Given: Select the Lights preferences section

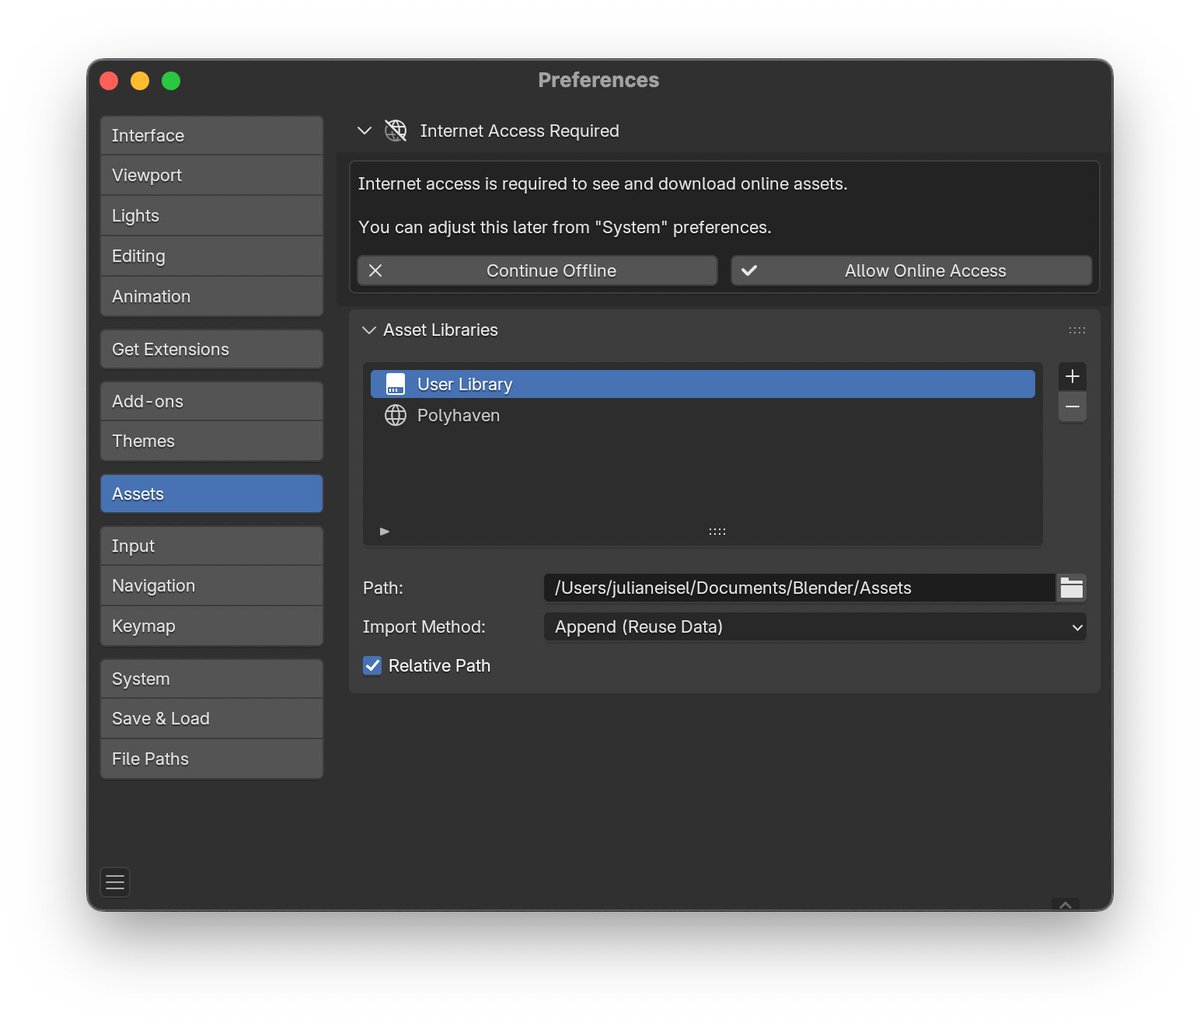Looking at the screenshot, I should pyautogui.click(x=212, y=216).
